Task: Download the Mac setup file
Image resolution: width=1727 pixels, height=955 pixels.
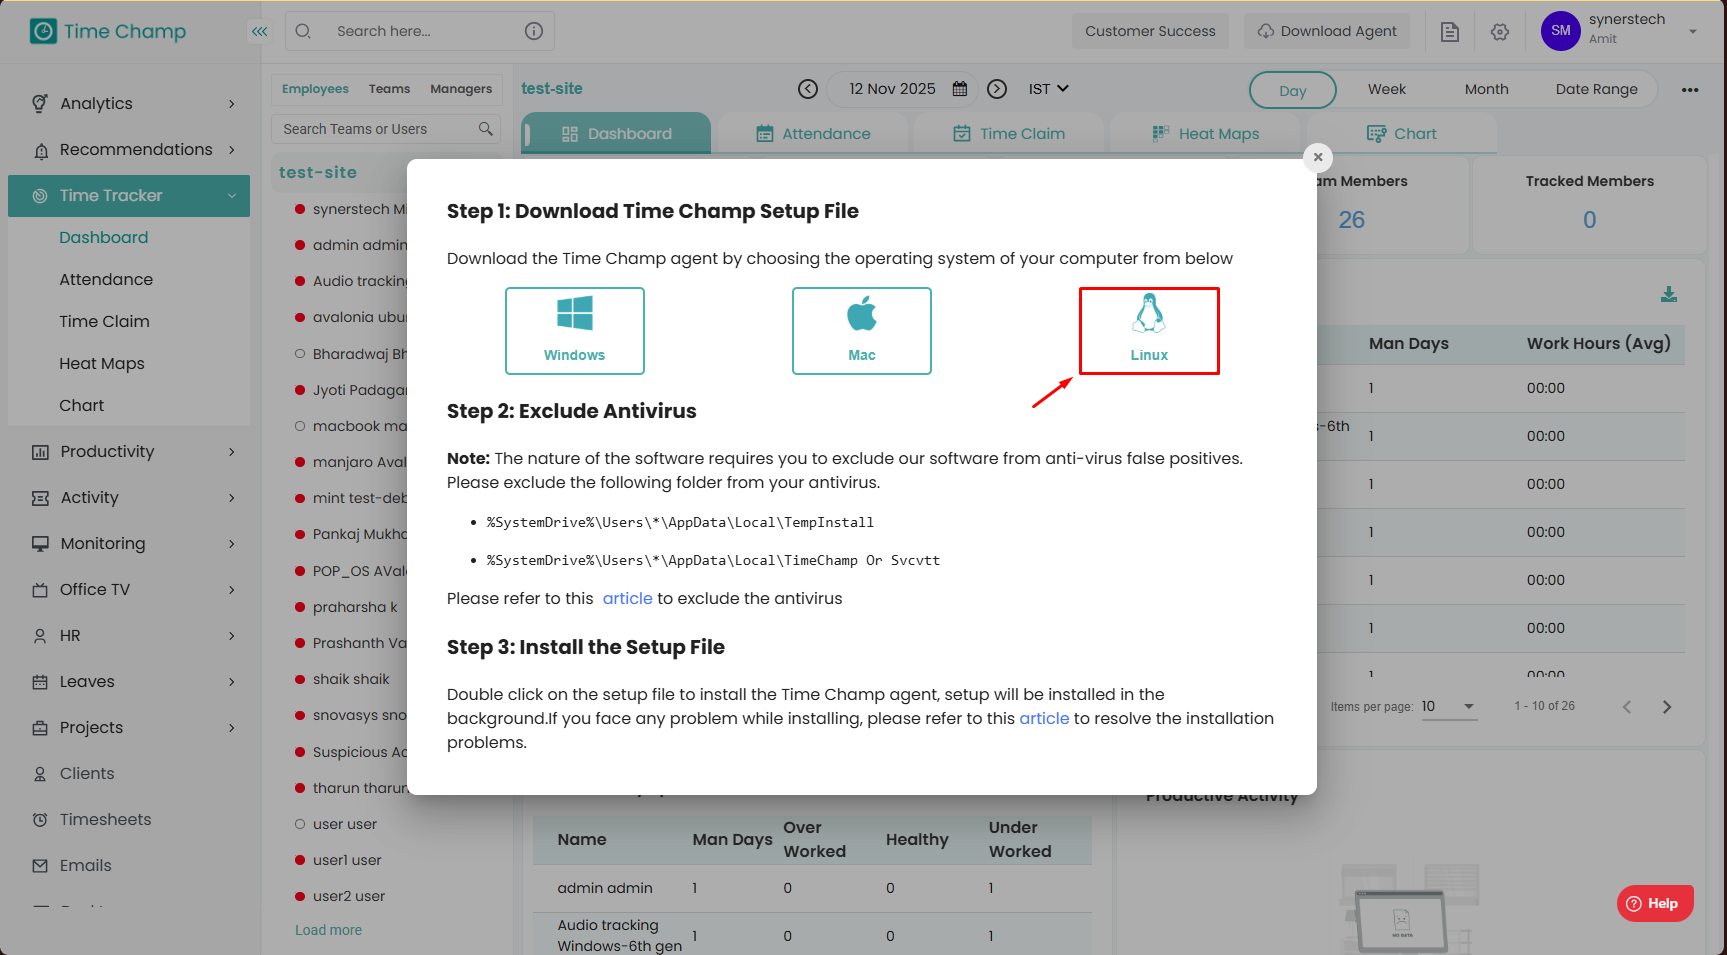Action: pyautogui.click(x=862, y=331)
